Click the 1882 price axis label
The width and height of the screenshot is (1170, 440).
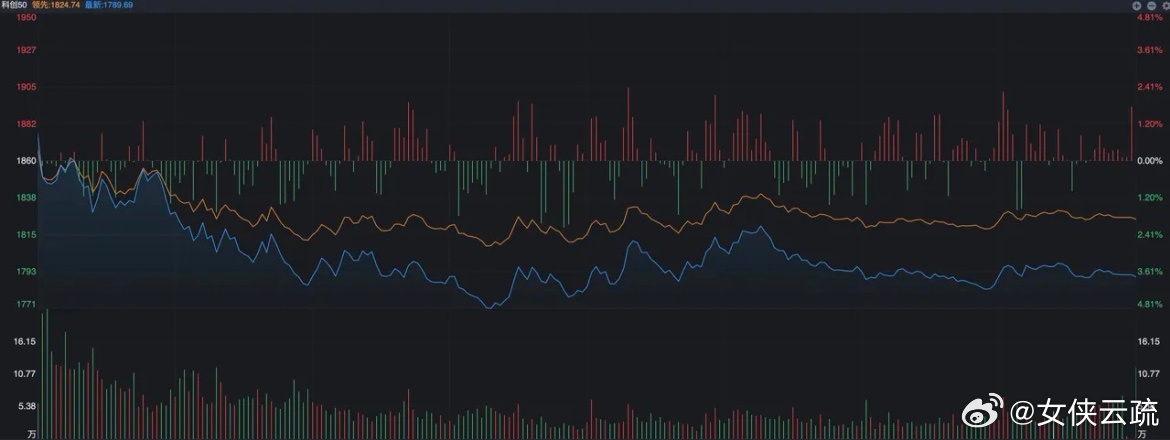click(26, 124)
